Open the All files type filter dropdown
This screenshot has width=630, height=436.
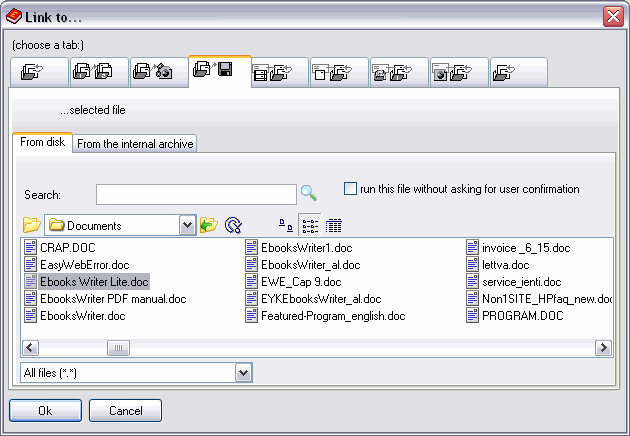pyautogui.click(x=243, y=372)
